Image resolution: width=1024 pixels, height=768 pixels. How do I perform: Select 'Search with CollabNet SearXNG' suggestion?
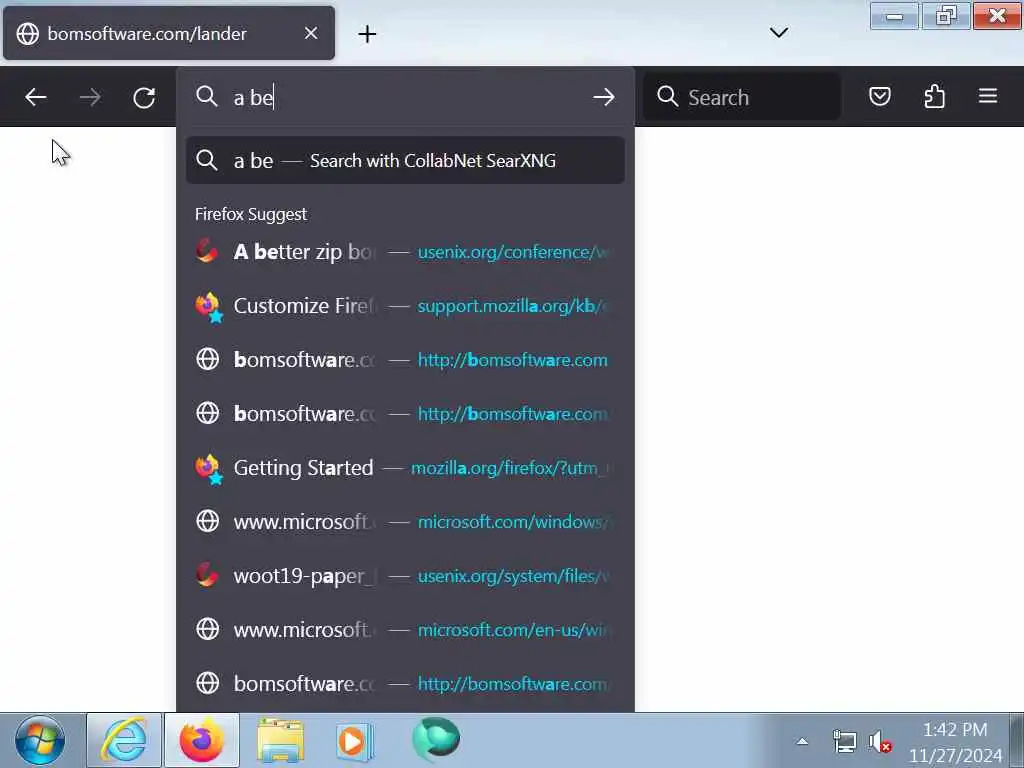(405, 160)
